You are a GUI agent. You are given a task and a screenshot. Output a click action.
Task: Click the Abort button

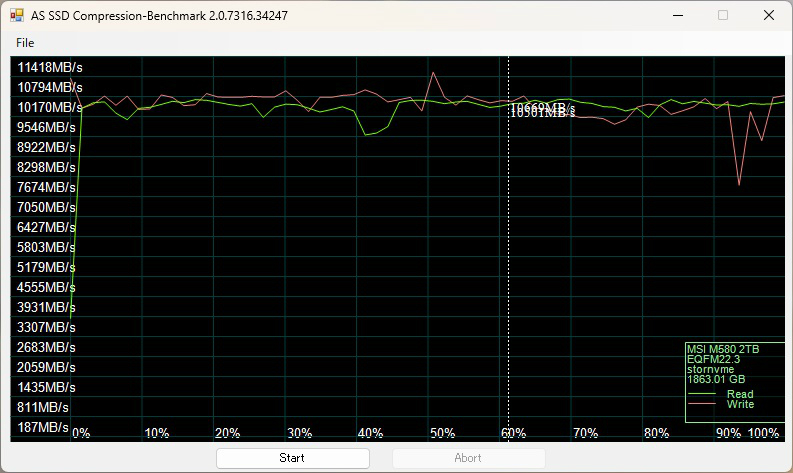point(468,458)
